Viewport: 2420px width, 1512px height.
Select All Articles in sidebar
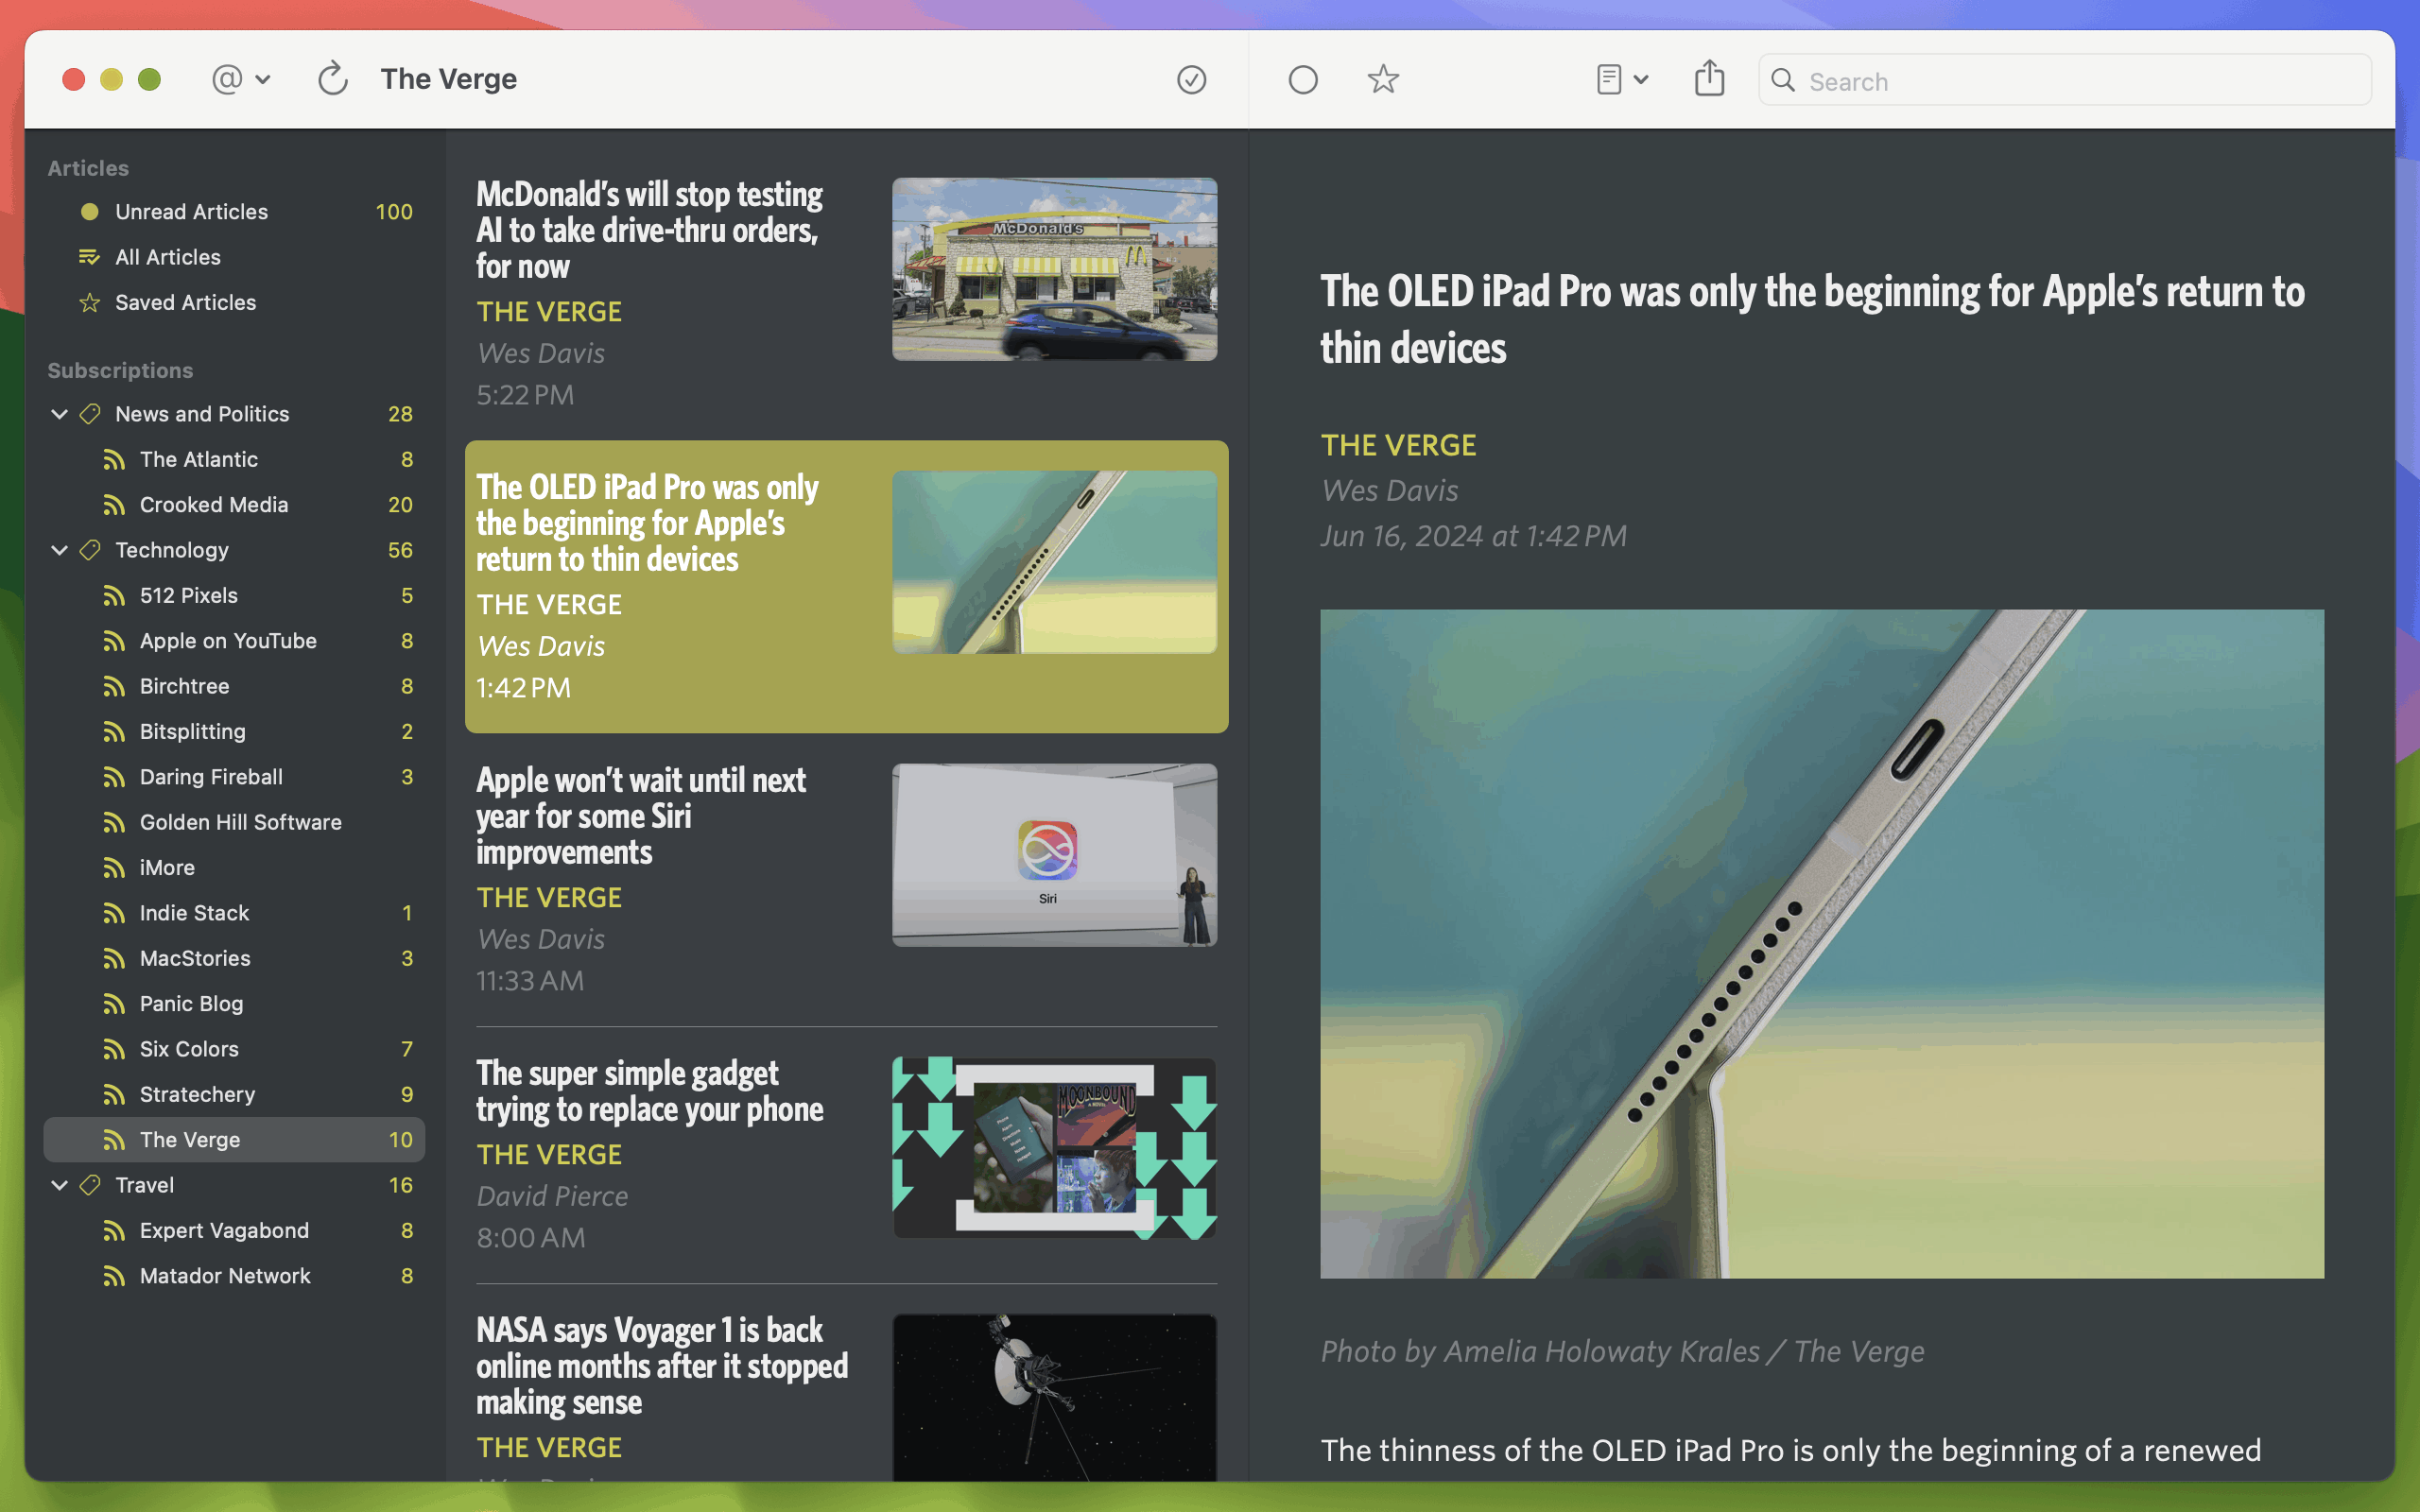(x=235, y=257)
